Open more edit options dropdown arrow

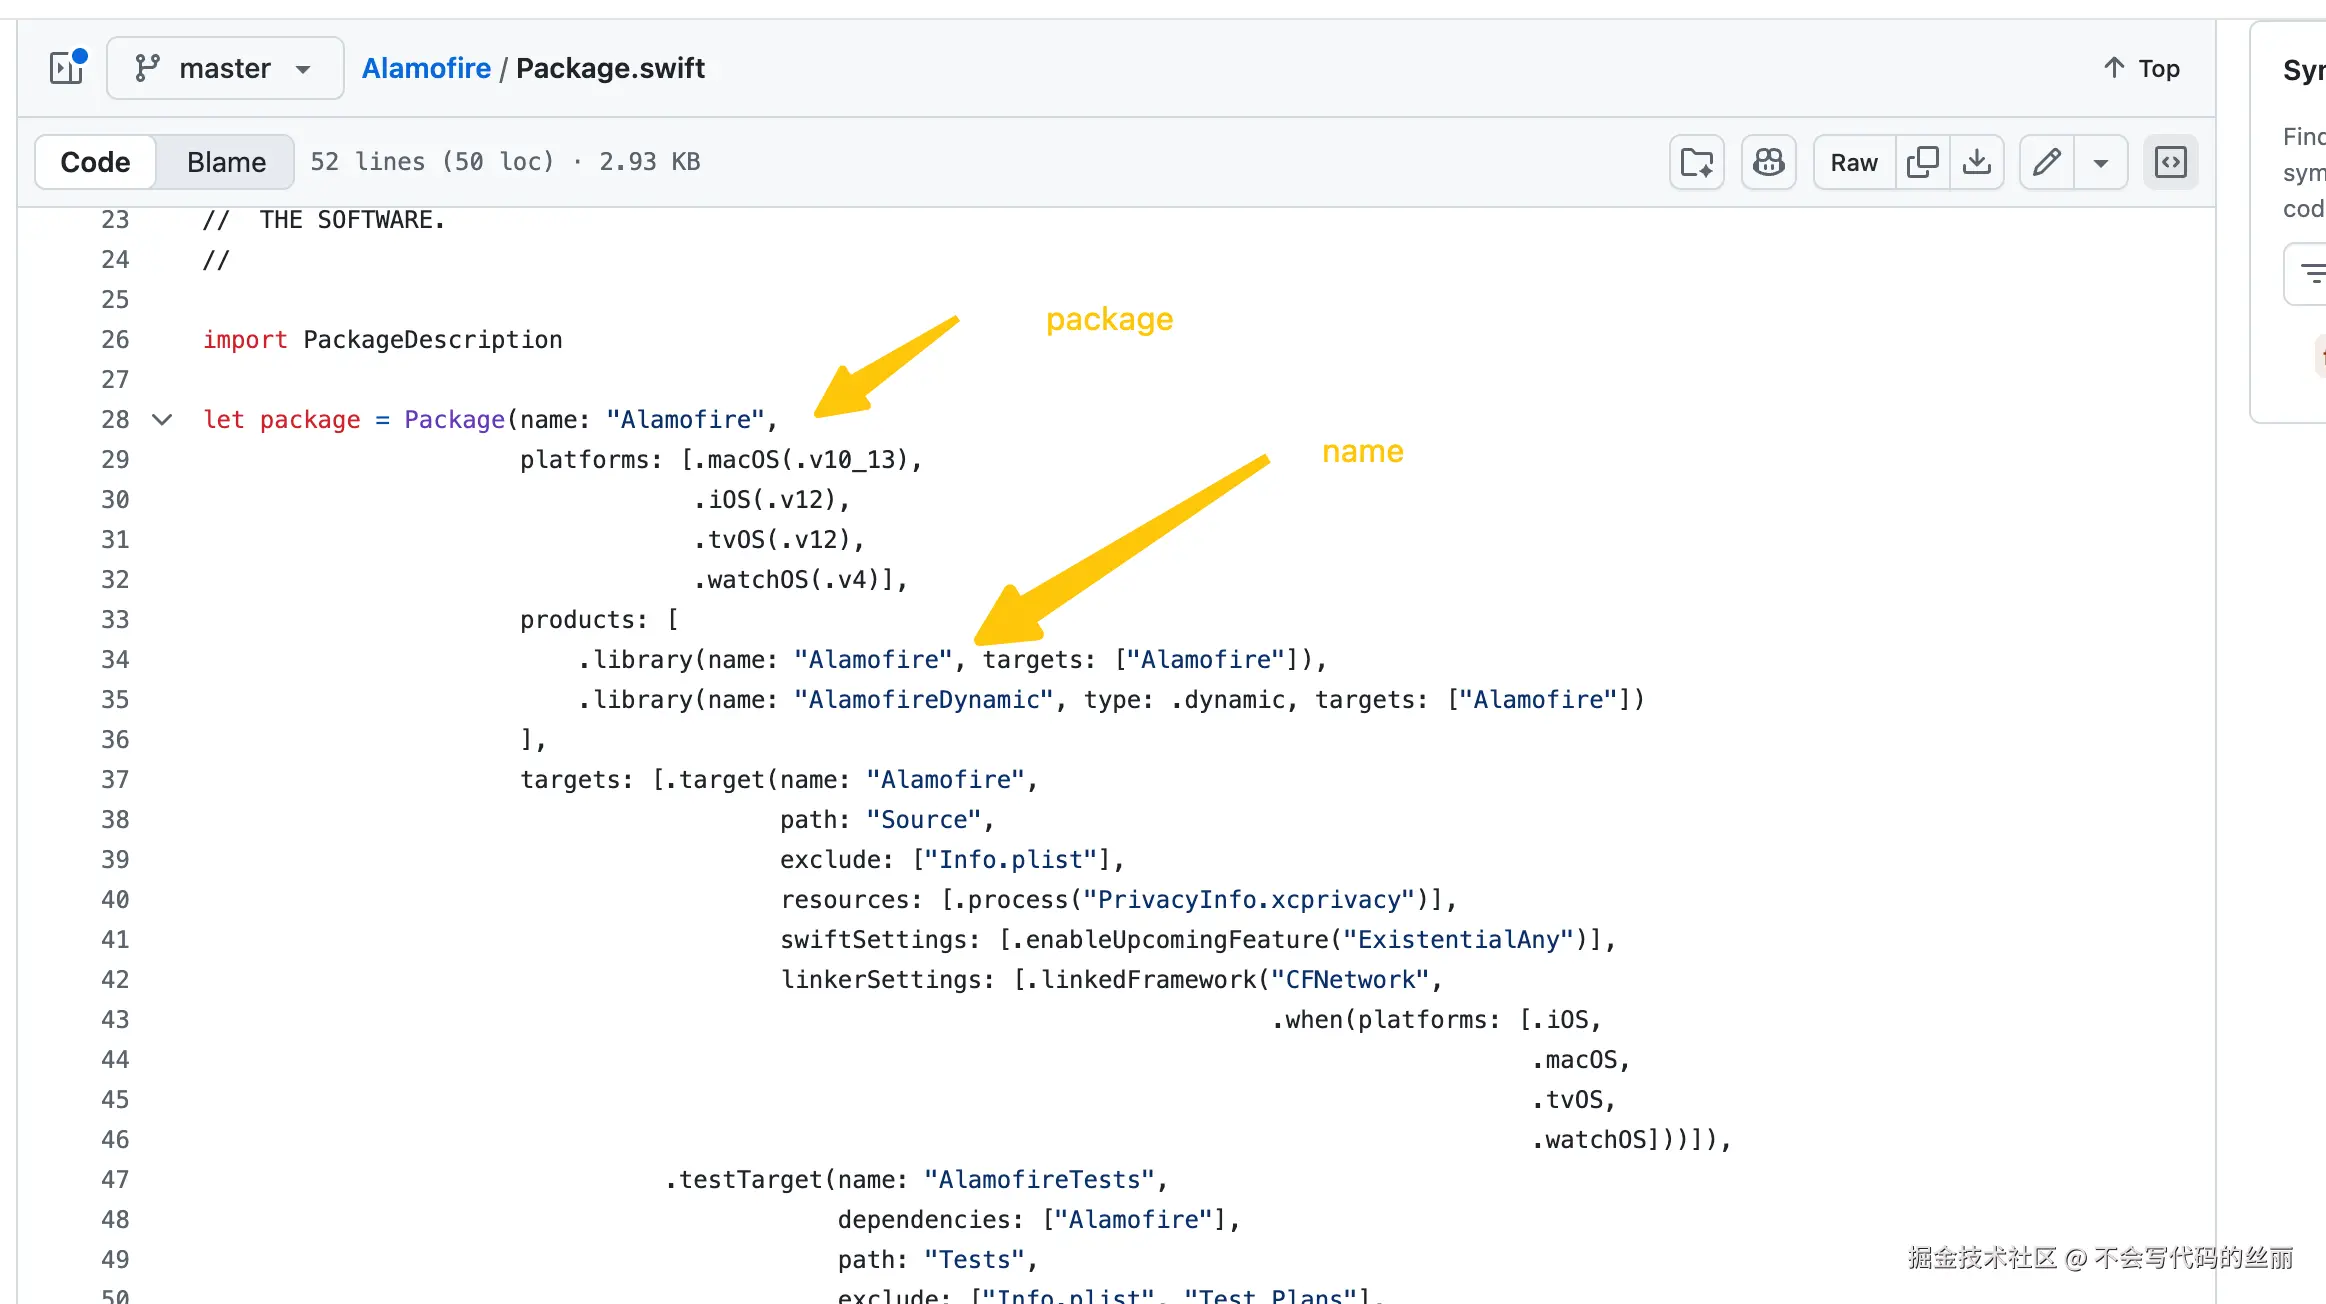click(x=2100, y=162)
